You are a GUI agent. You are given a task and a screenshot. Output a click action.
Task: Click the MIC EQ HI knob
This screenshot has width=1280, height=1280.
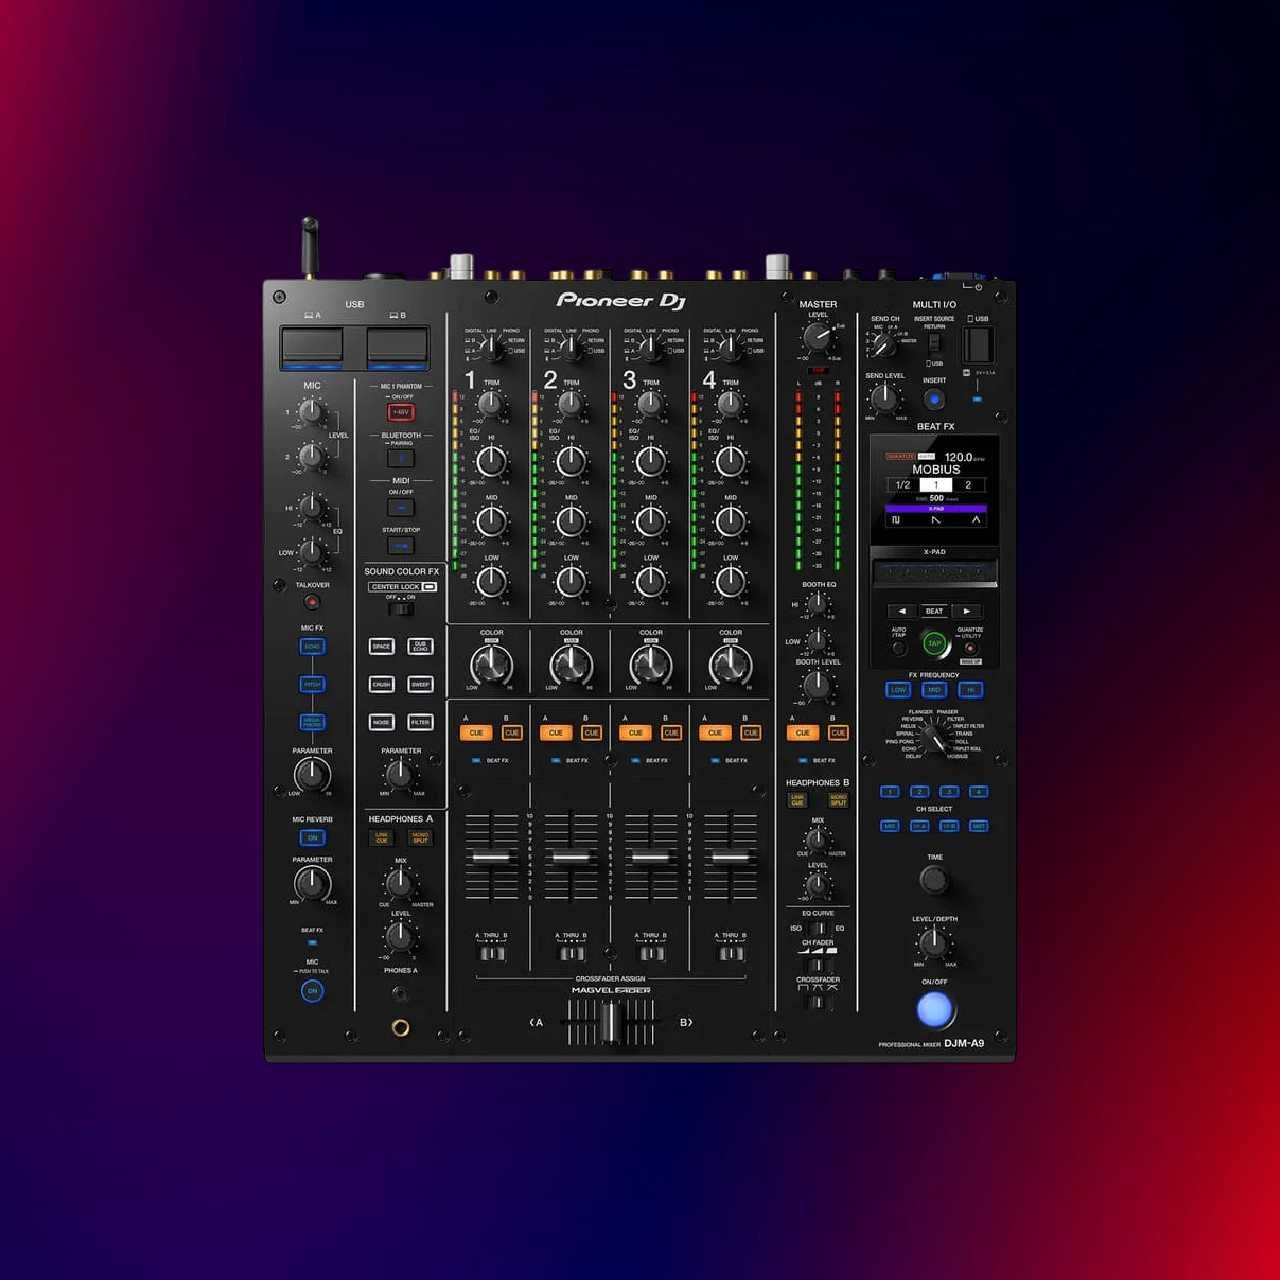[313, 507]
